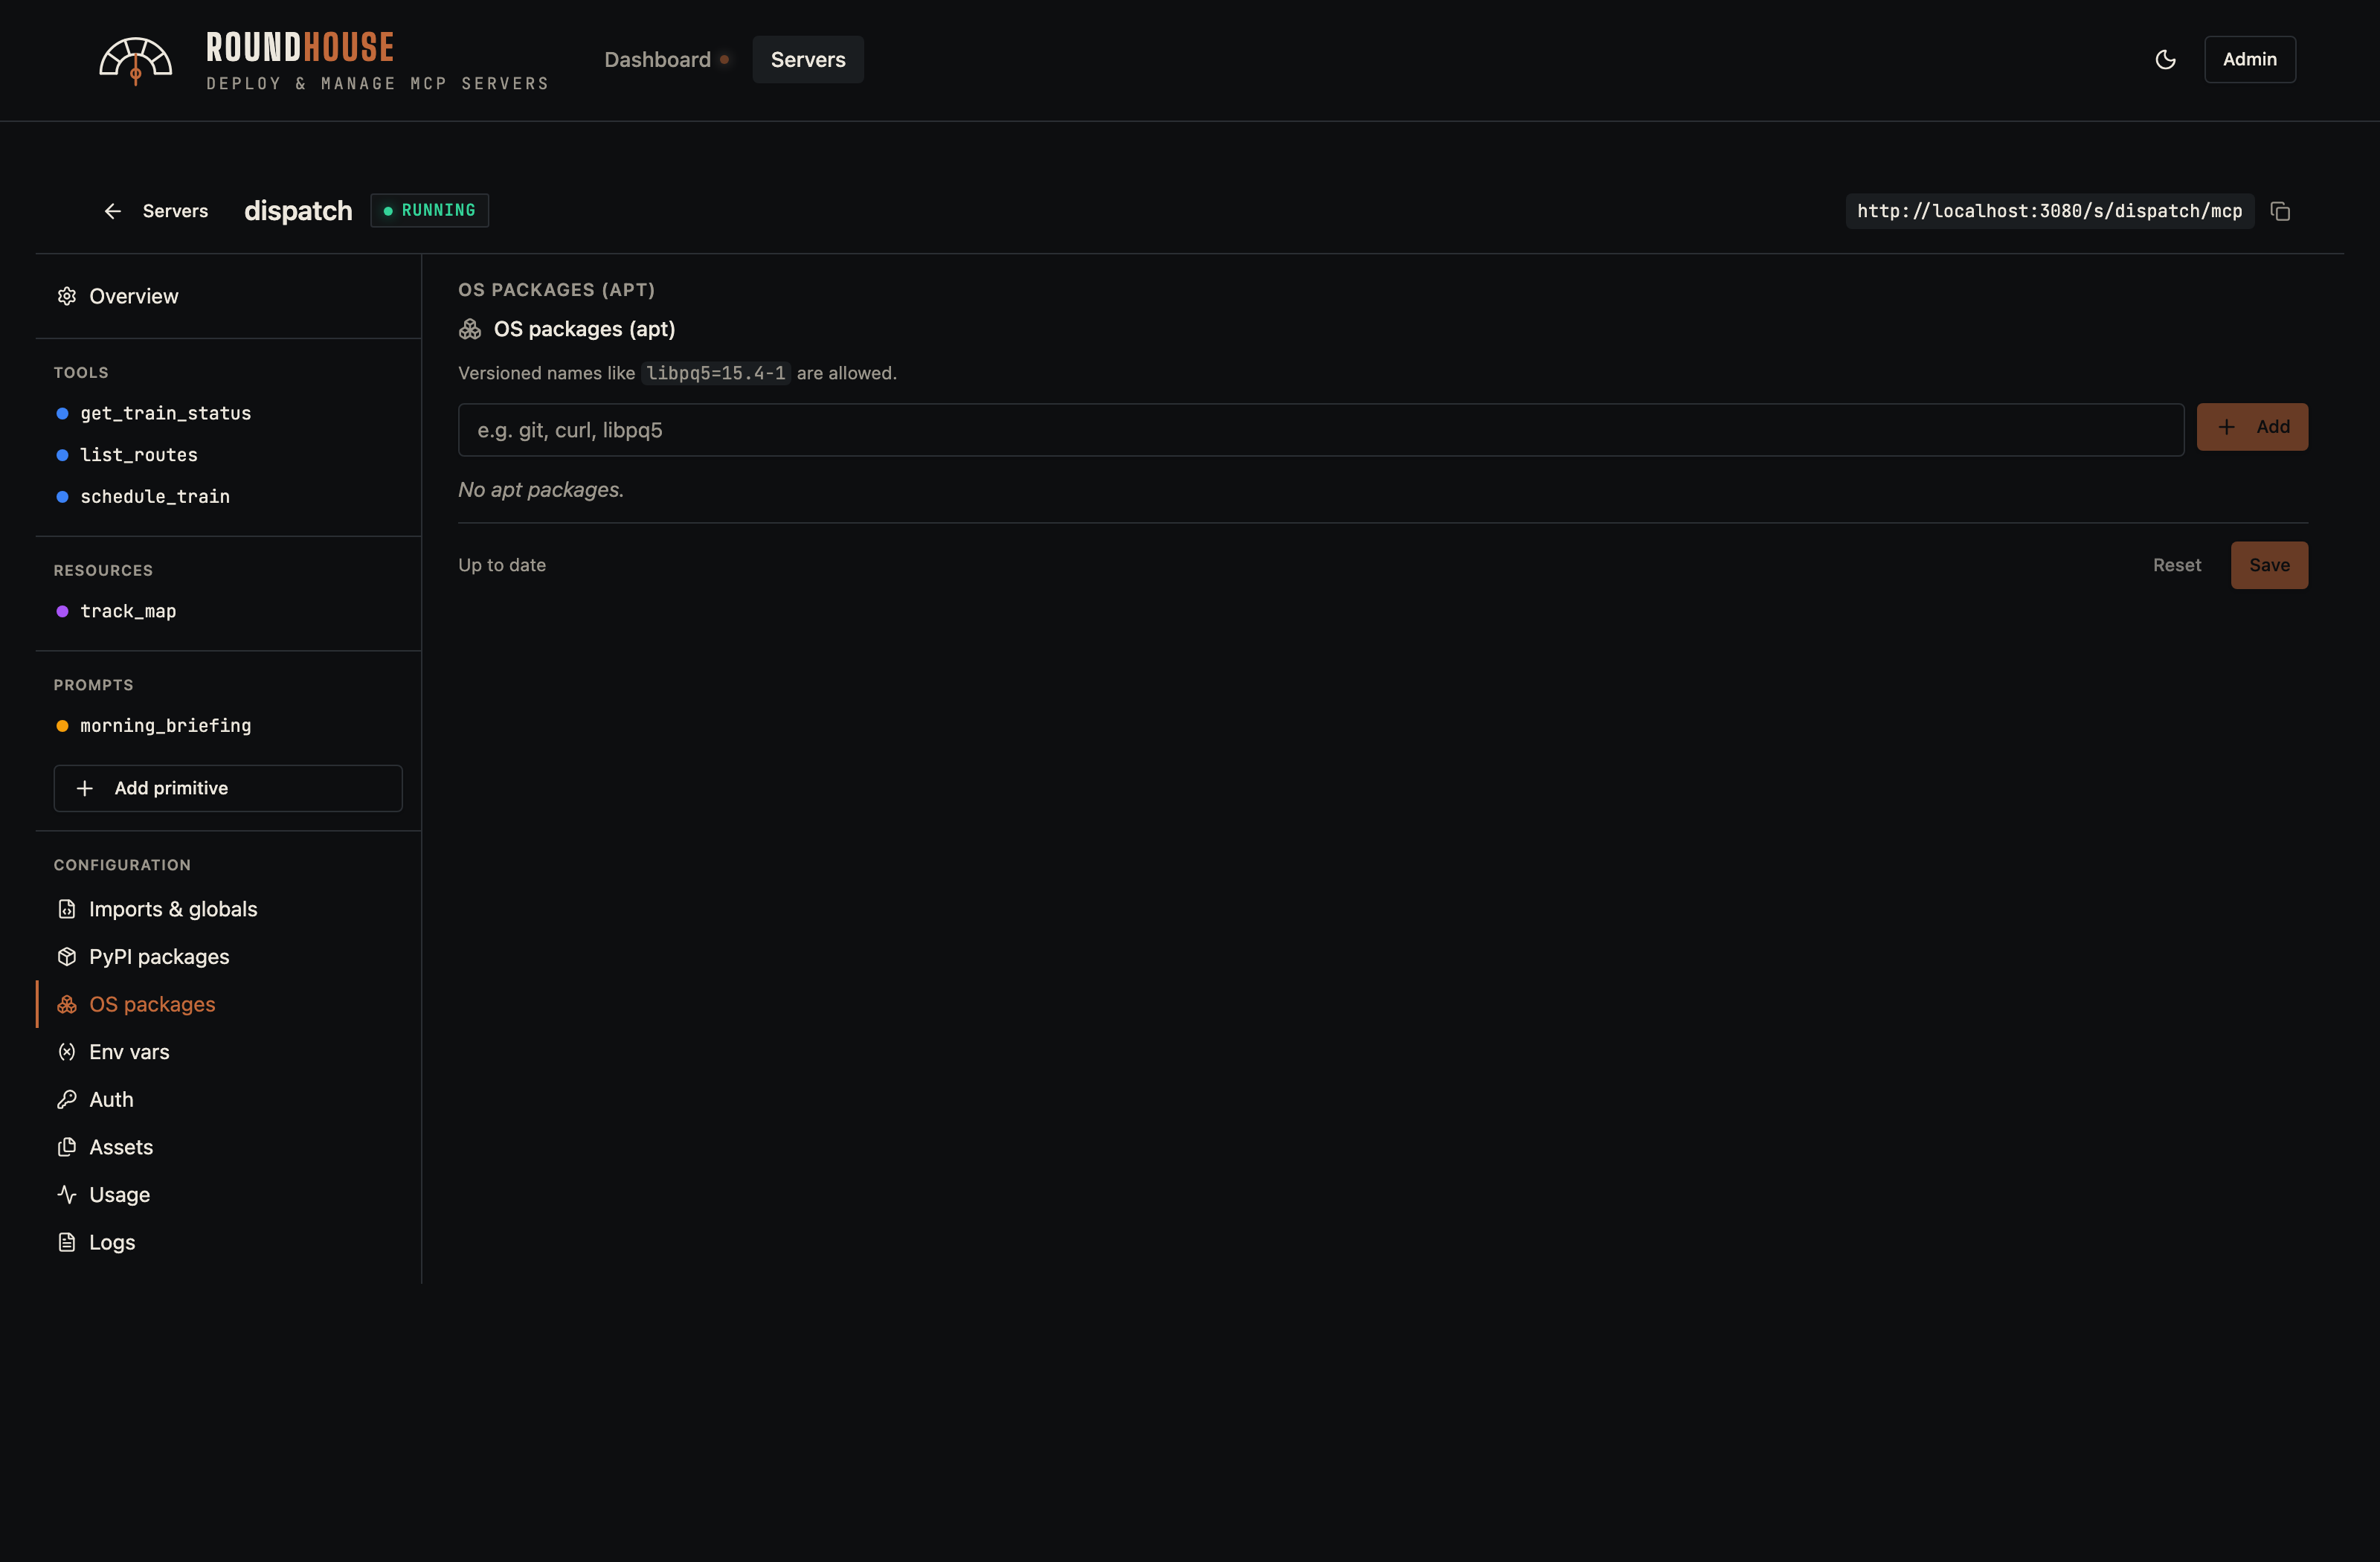This screenshot has width=2380, height=1562.
Task: Click the MCP endpoint URL text
Action: pyautogui.click(x=2049, y=211)
